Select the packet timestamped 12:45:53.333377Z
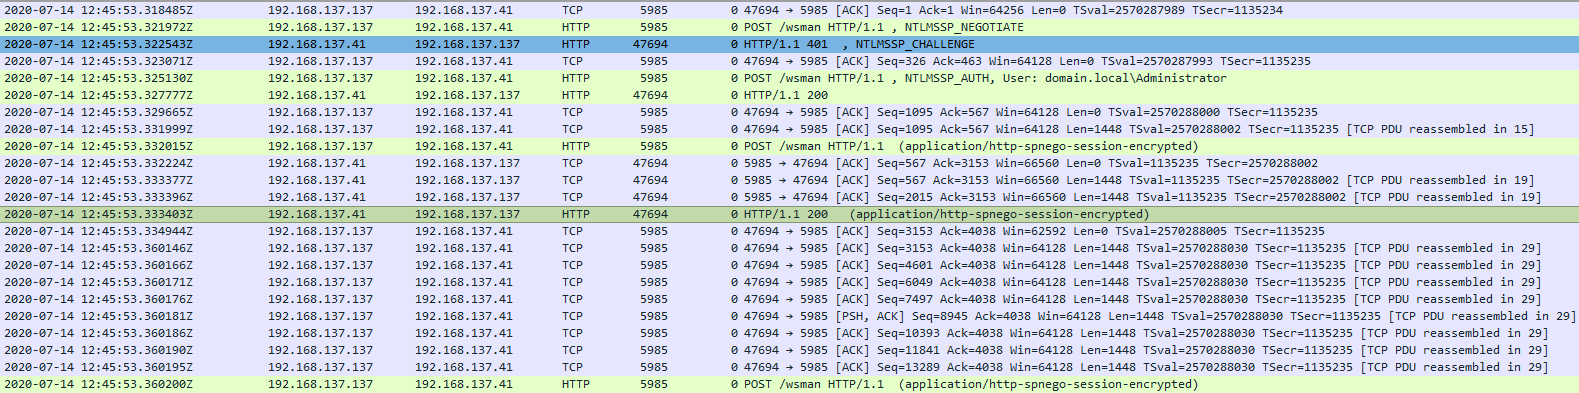 [x=789, y=180]
